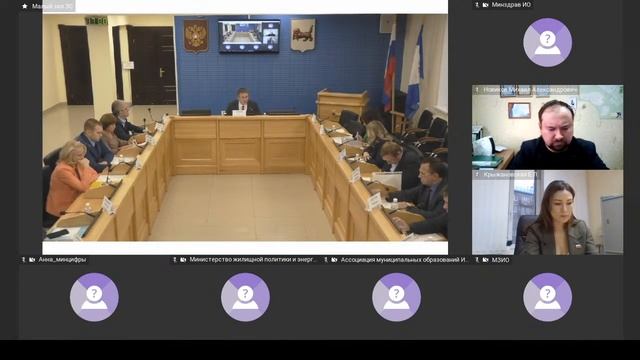Open Крыжановская video tile
Screen dimensions: 640x360
548,213
